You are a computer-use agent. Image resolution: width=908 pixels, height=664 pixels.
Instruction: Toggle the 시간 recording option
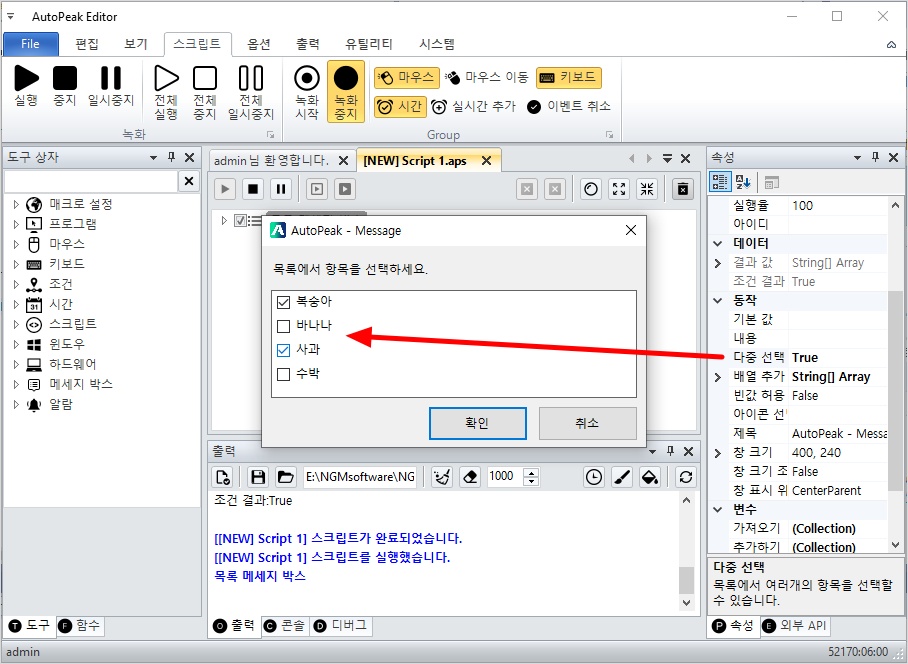[400, 107]
